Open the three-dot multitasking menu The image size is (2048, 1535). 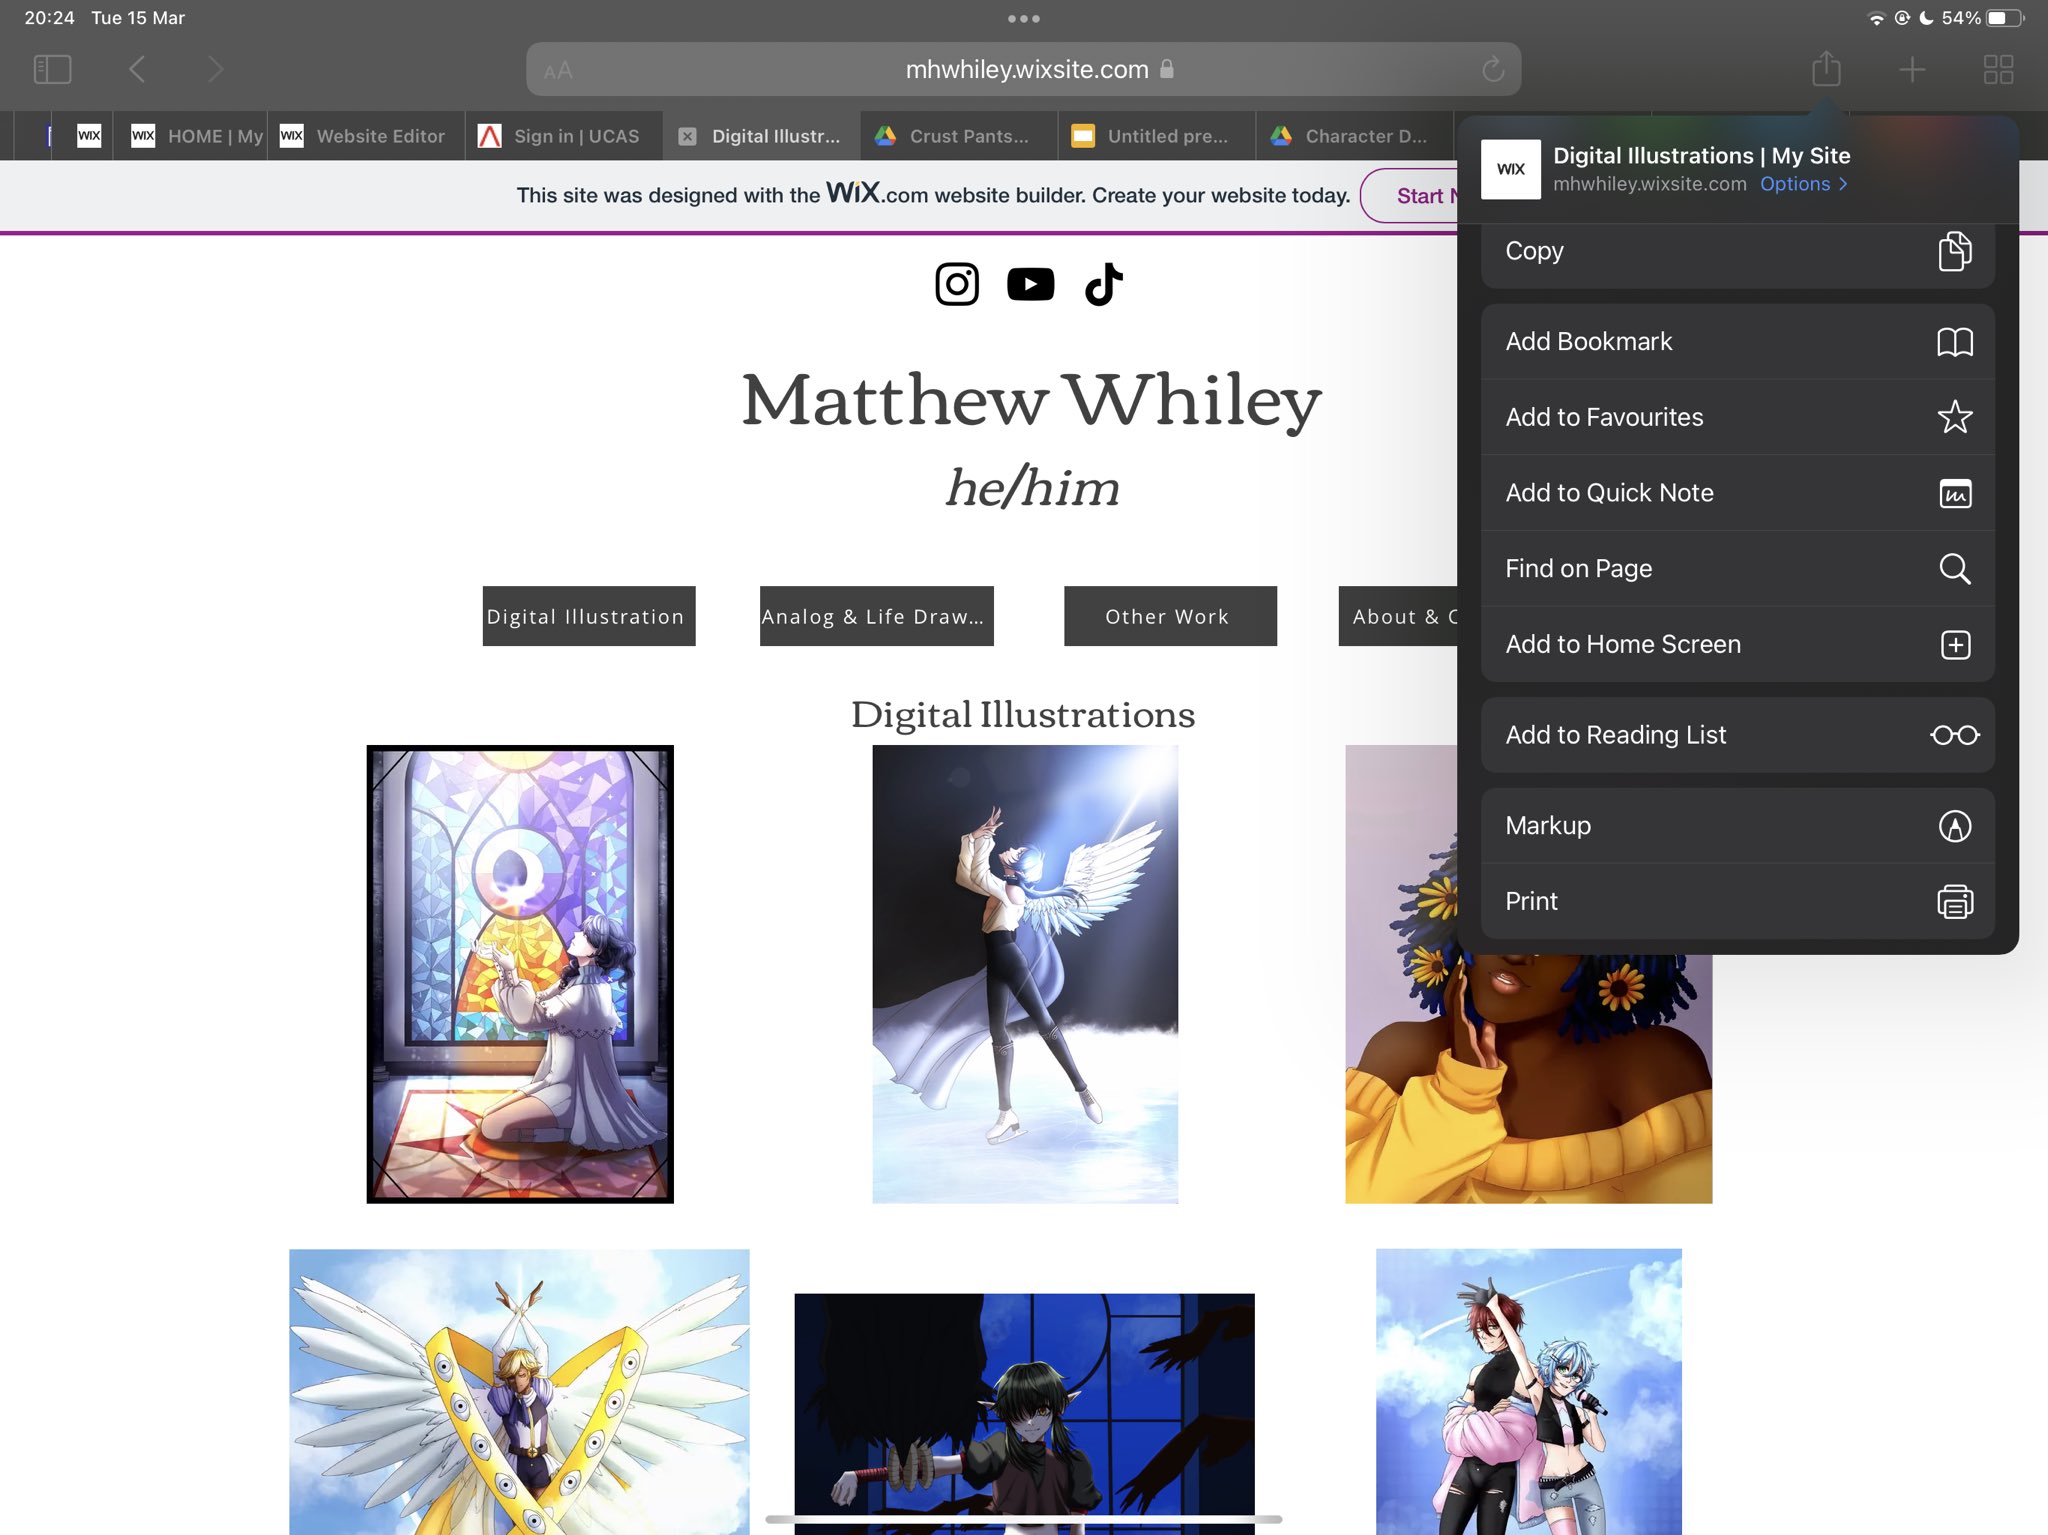tap(1023, 18)
